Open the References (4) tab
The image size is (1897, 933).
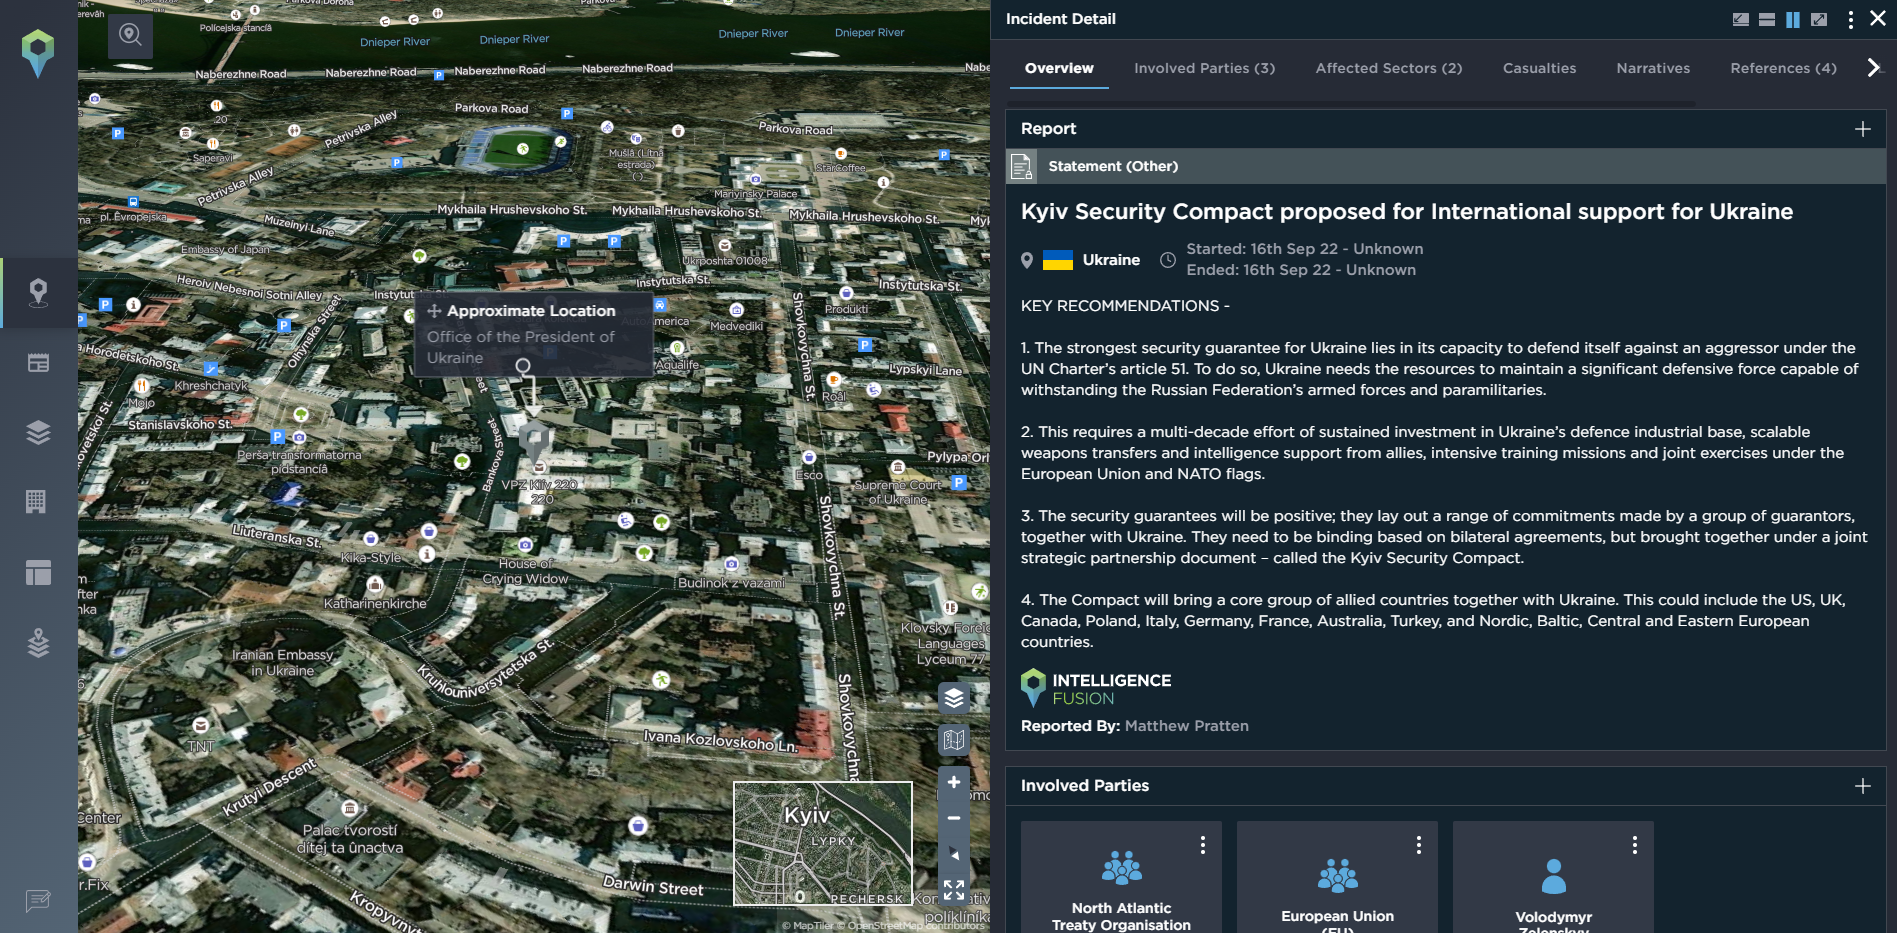coord(1783,68)
